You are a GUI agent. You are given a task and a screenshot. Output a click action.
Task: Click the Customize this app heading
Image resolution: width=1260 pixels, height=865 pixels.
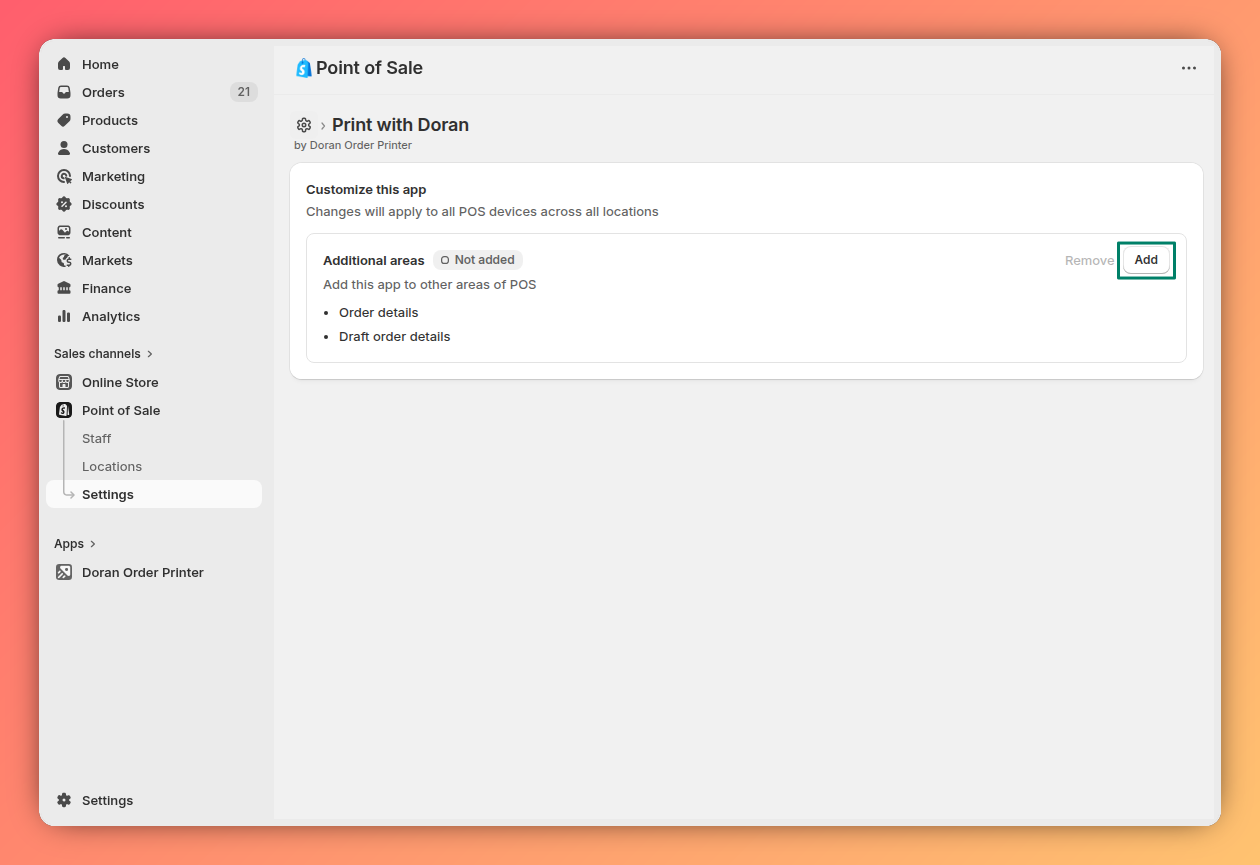point(366,190)
